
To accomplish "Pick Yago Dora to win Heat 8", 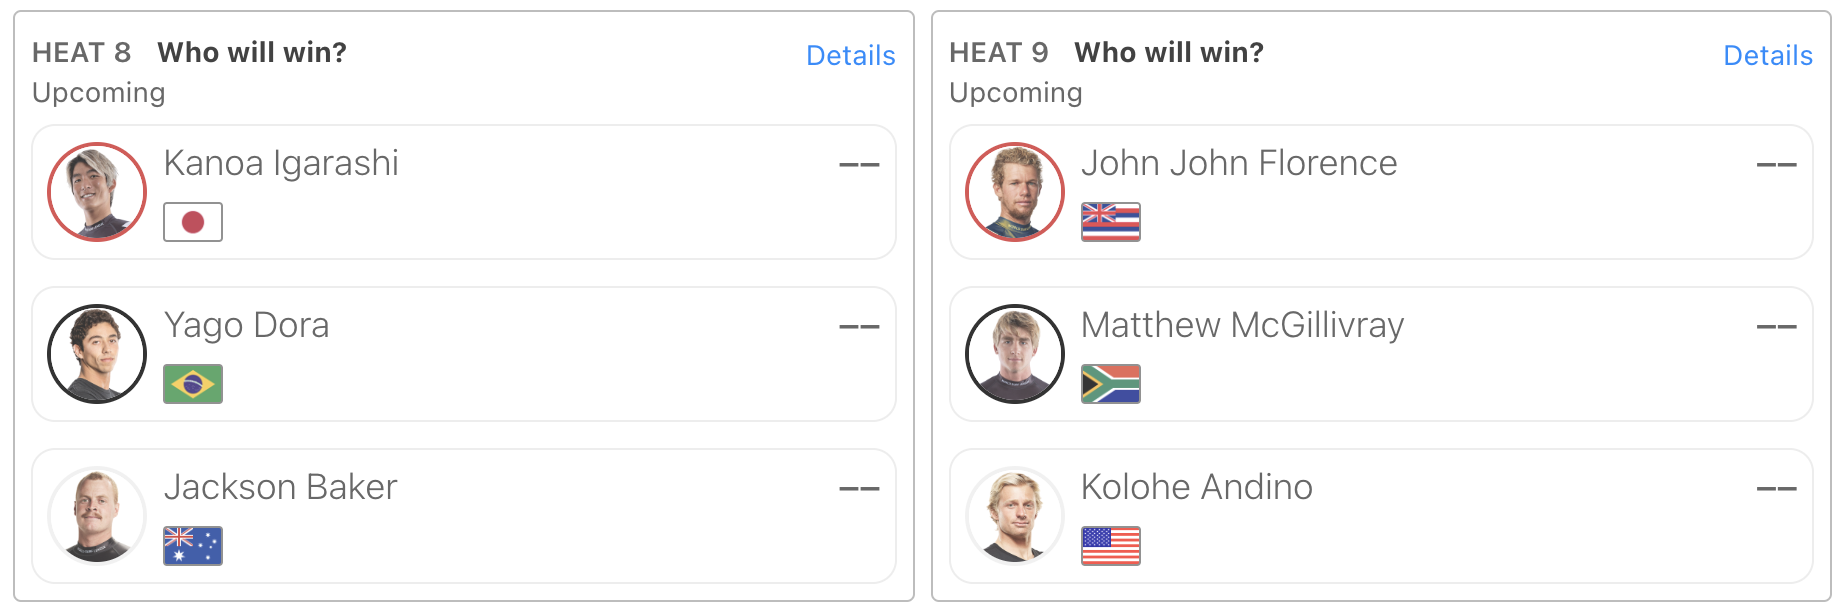I will pyautogui.click(x=464, y=354).
